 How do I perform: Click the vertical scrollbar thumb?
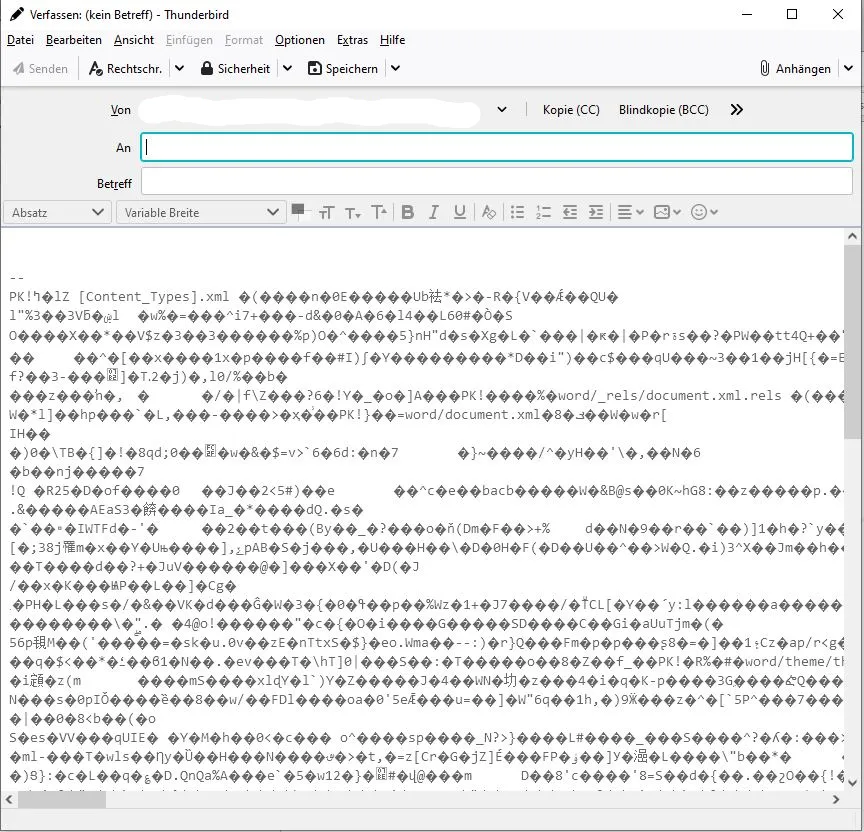point(852,342)
